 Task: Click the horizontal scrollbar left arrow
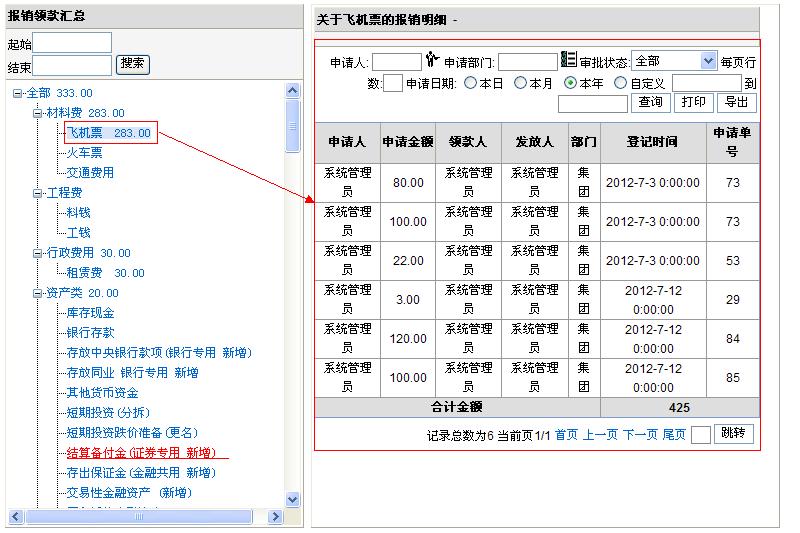15,517
